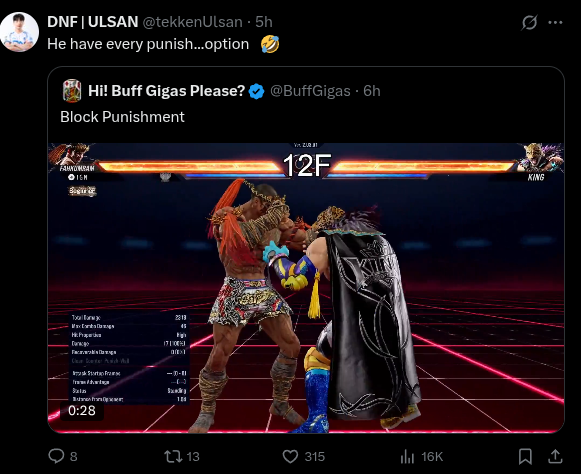
Task: Open Buff Gigas avatar in quoted tweet
Action: coord(72,90)
